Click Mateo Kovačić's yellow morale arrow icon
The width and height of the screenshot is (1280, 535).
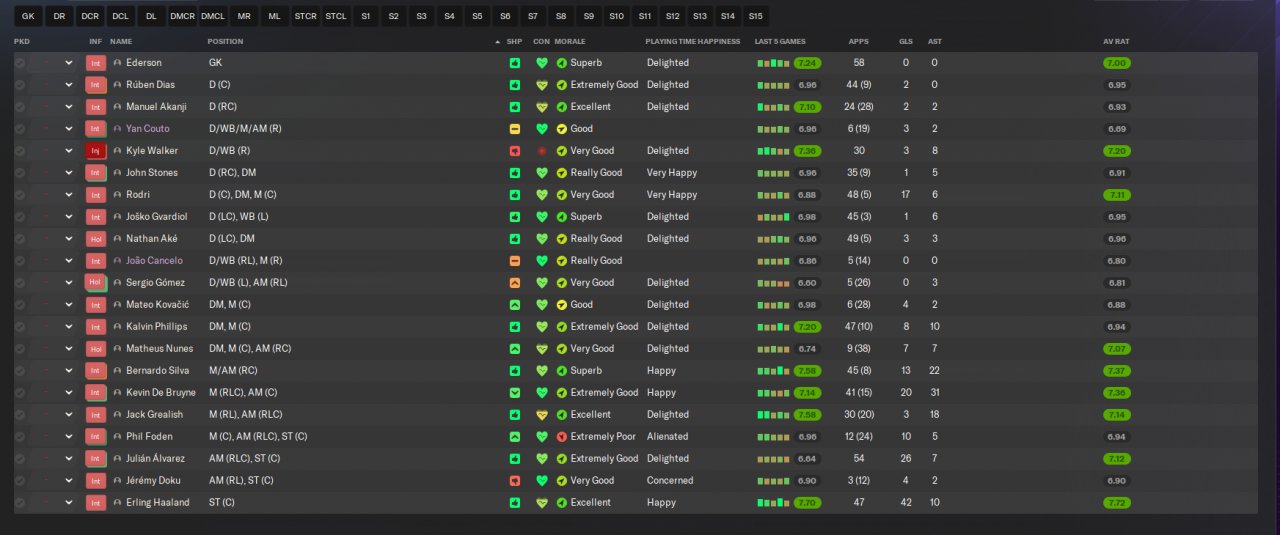pos(562,304)
